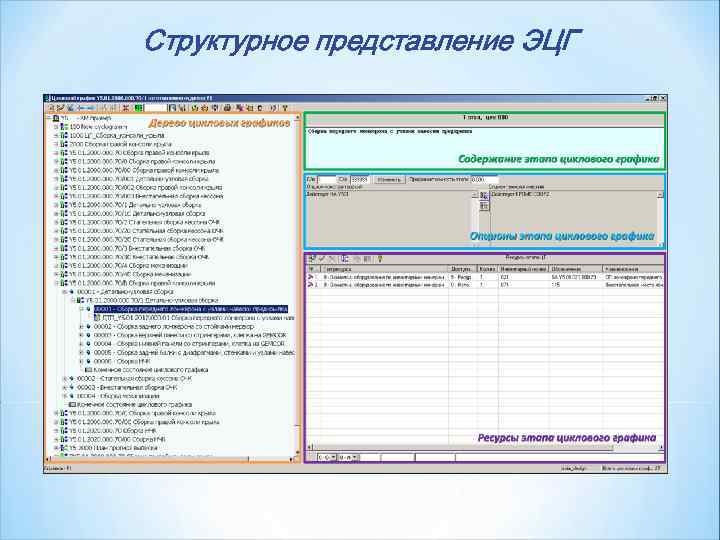Click the 'Наименование' column header
This screenshot has height=540, width=720.
click(x=633, y=269)
